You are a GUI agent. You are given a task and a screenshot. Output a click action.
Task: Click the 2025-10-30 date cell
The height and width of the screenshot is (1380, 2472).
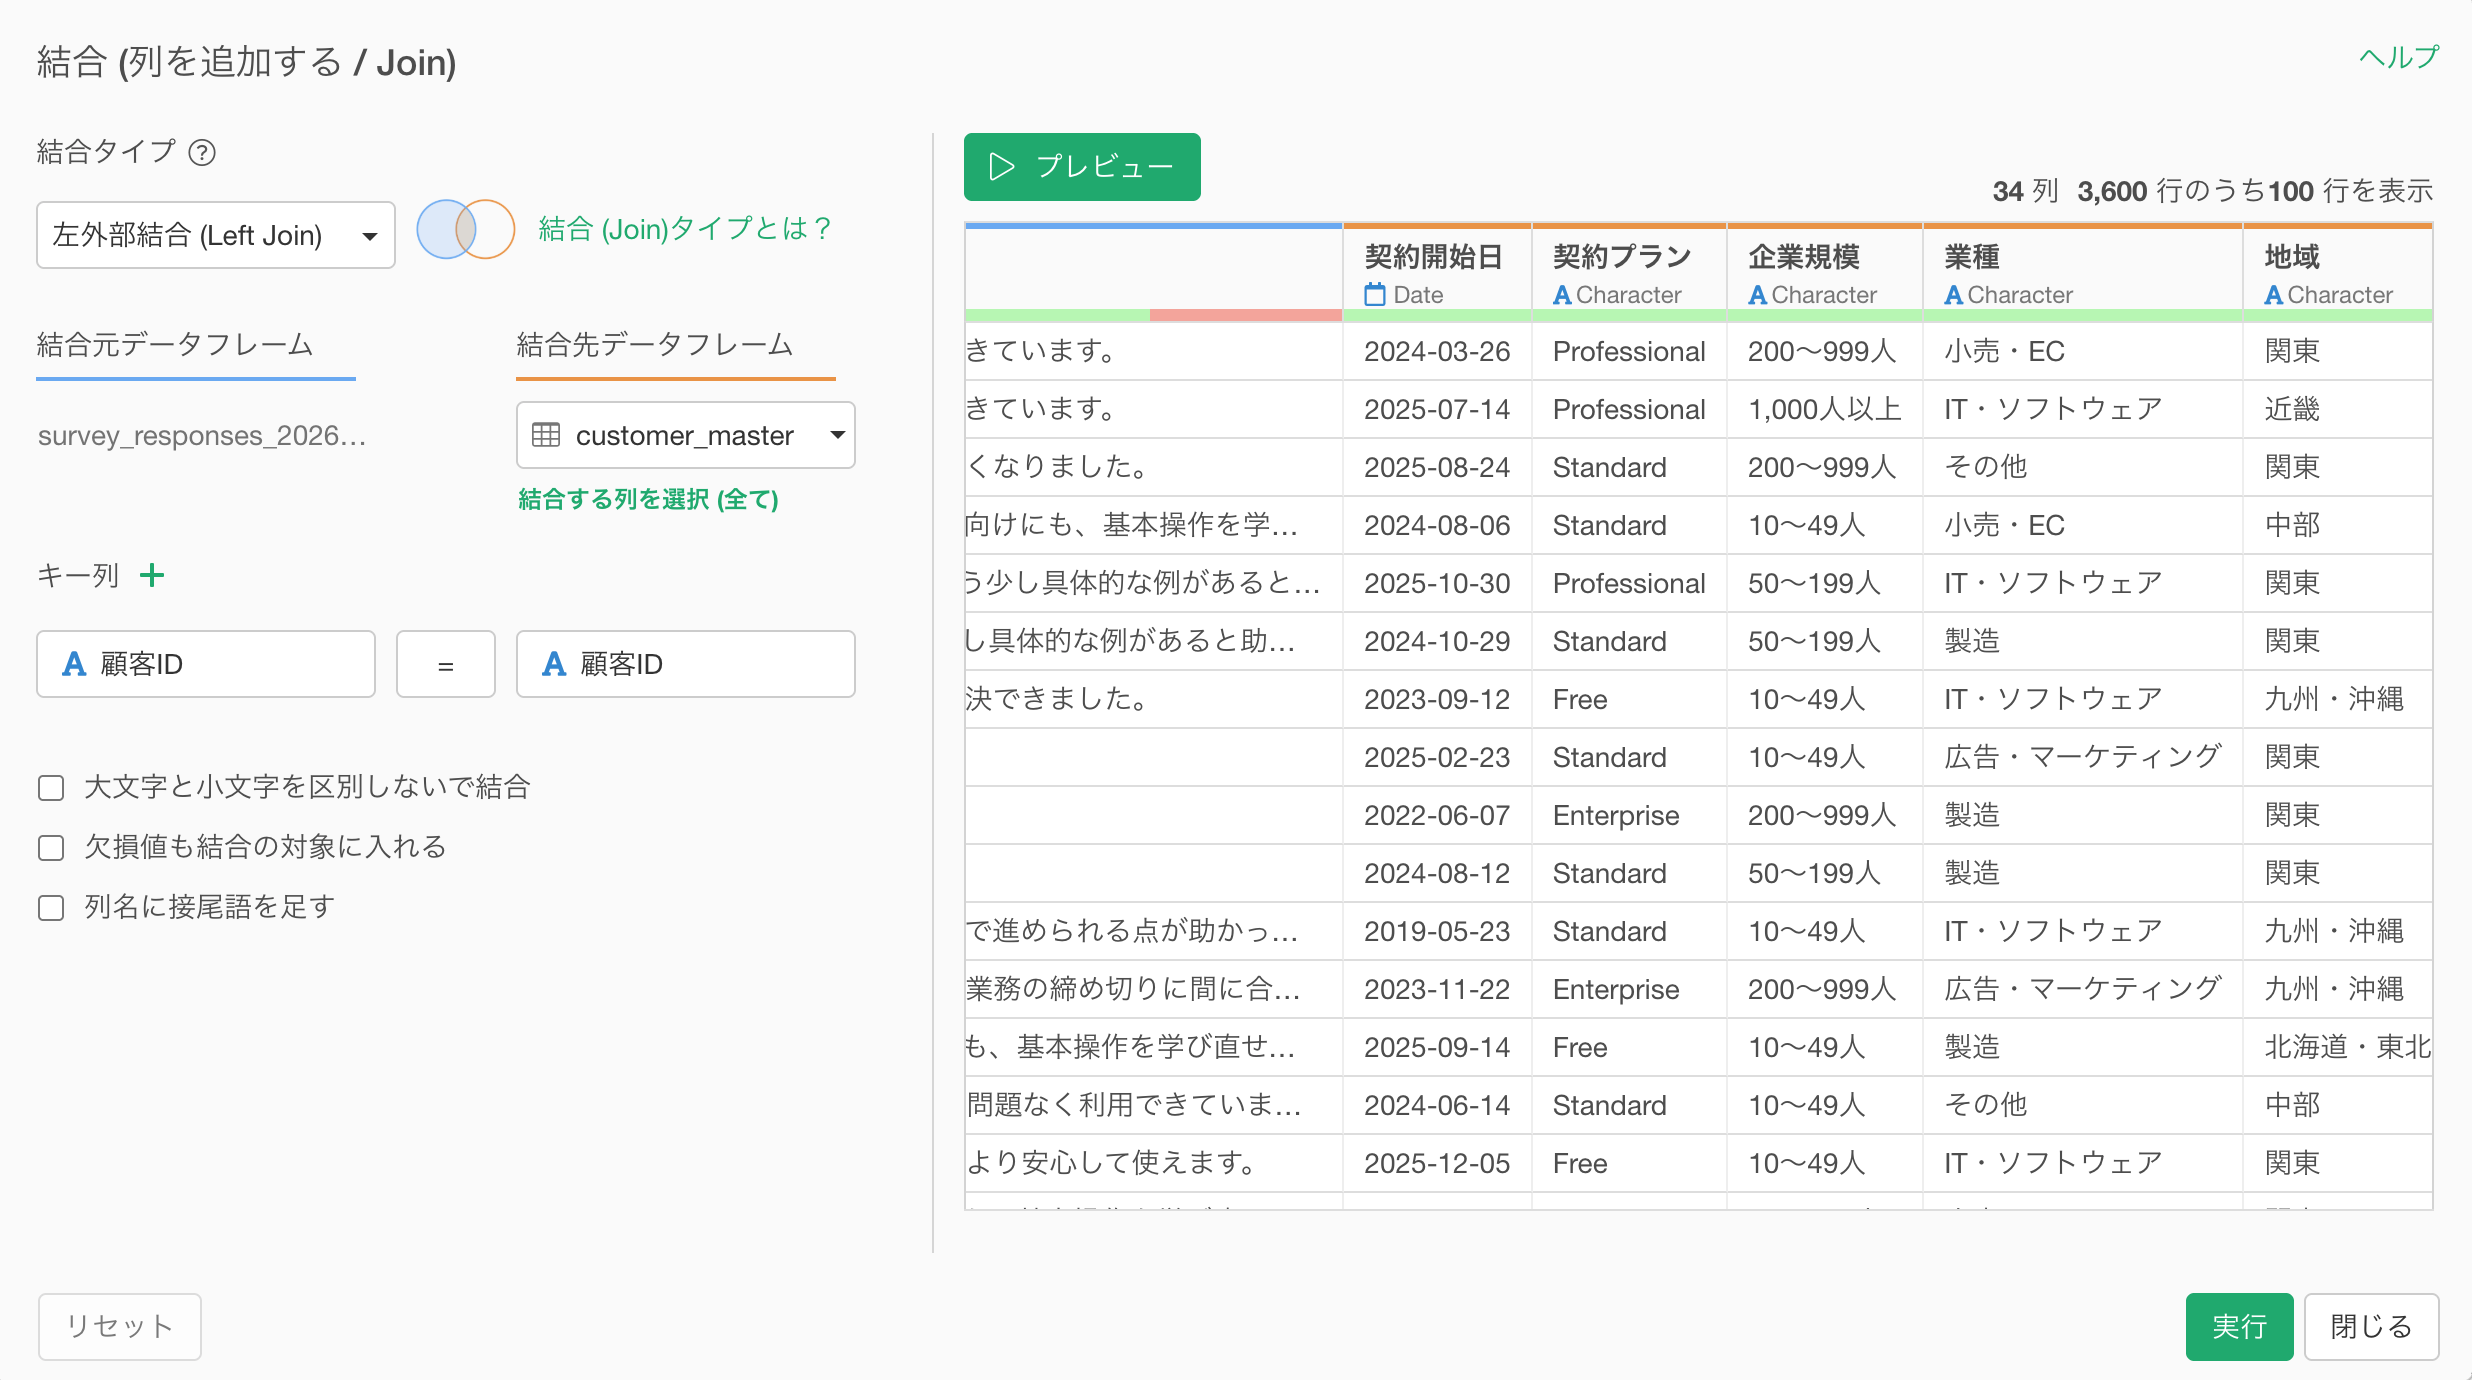tap(1437, 583)
